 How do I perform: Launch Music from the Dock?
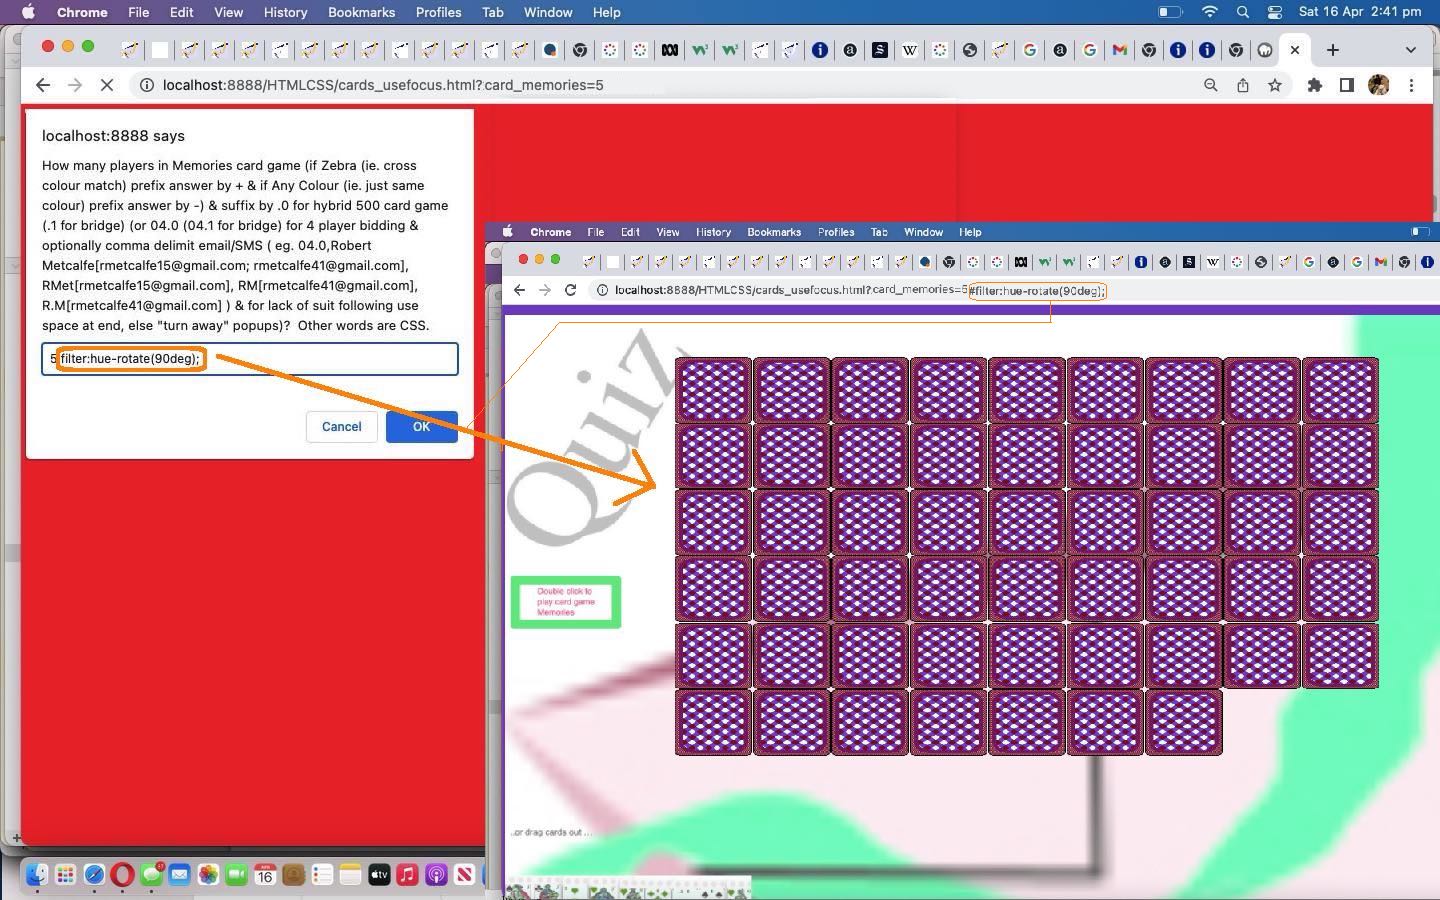(x=407, y=875)
